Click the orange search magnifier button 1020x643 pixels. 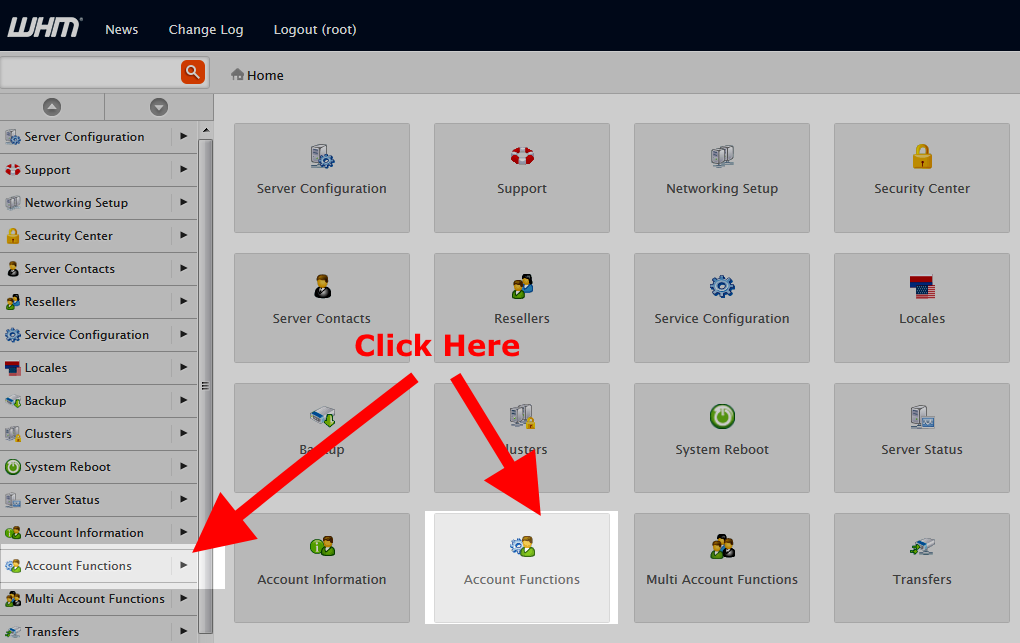pyautogui.click(x=192, y=72)
